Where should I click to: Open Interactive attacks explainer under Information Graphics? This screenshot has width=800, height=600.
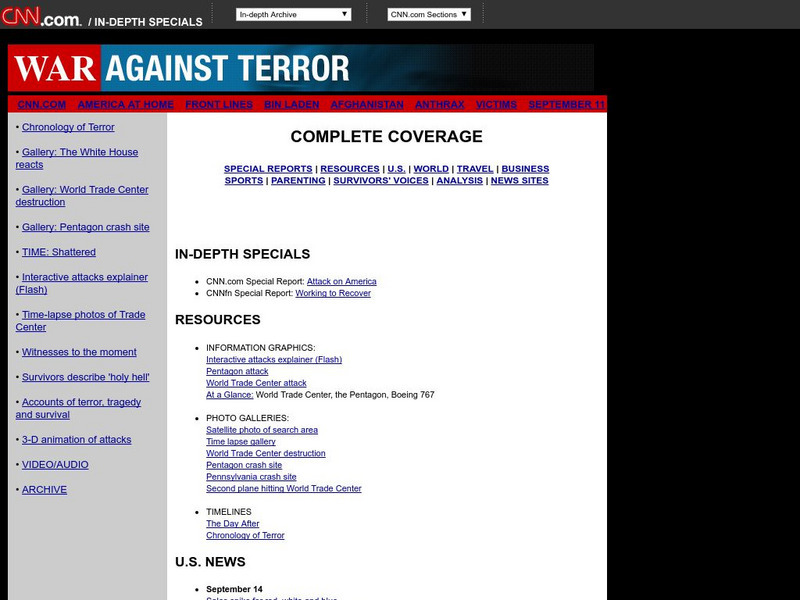pos(274,360)
